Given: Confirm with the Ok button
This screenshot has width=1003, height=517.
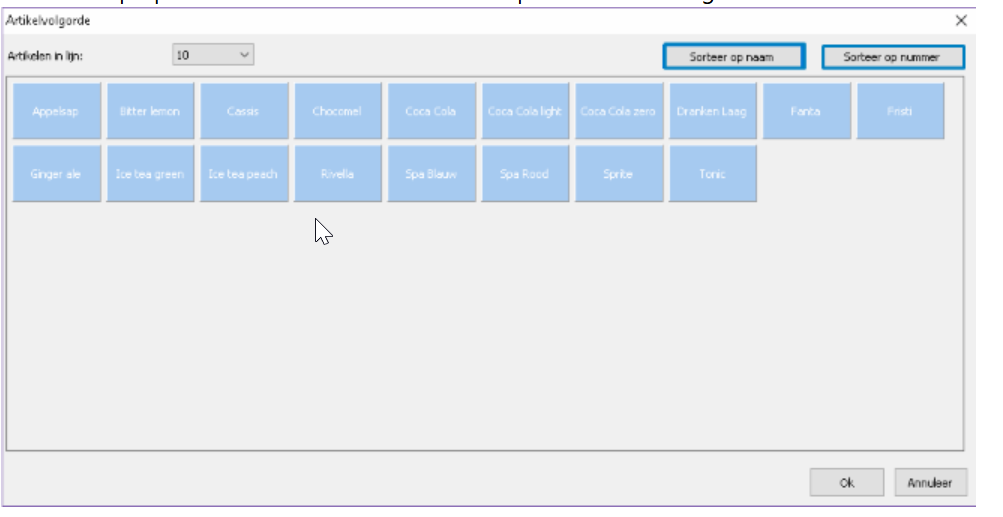Looking at the screenshot, I should pyautogui.click(x=847, y=482).
